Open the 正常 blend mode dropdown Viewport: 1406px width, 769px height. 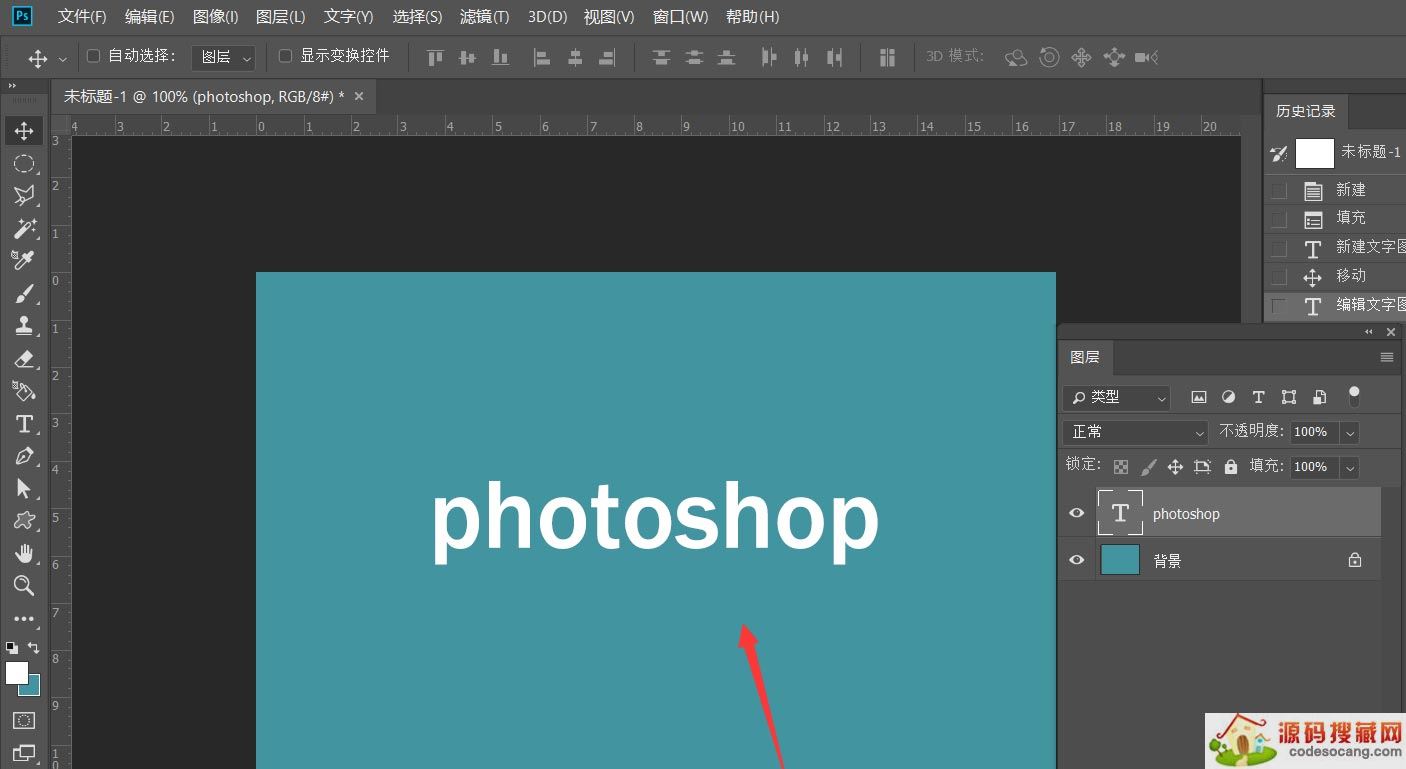coord(1136,432)
